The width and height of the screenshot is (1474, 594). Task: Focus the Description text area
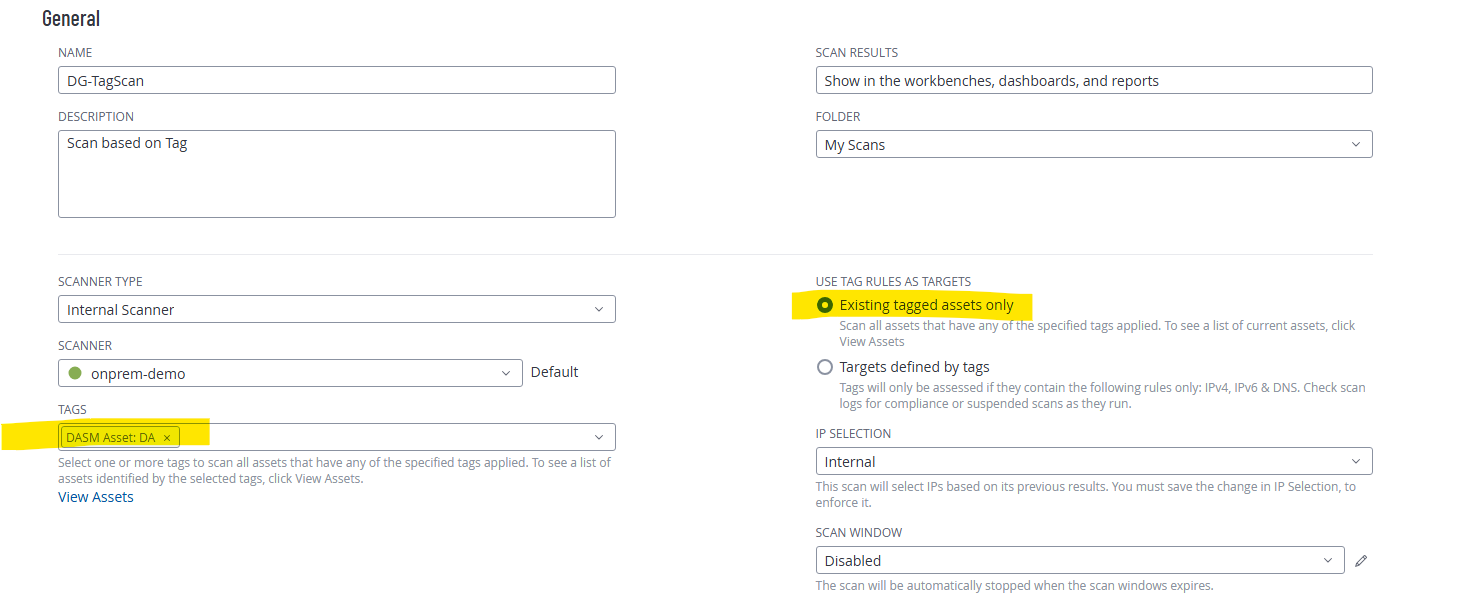tap(336, 173)
